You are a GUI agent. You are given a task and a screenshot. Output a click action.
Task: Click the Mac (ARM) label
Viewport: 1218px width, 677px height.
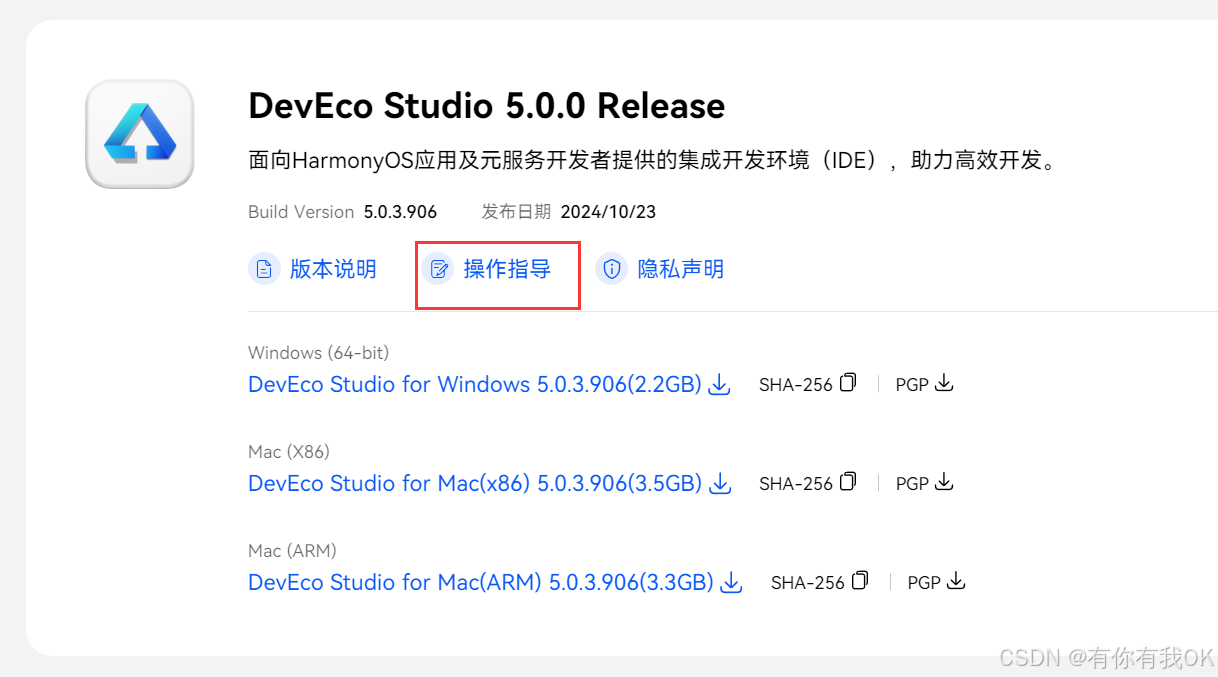click(x=292, y=551)
